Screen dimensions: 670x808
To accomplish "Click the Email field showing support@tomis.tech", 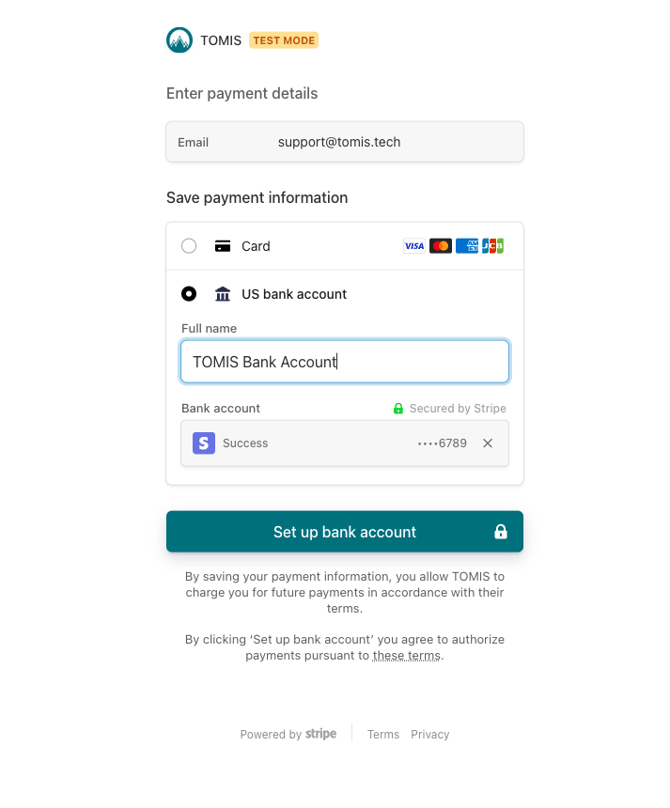I will click(x=345, y=142).
